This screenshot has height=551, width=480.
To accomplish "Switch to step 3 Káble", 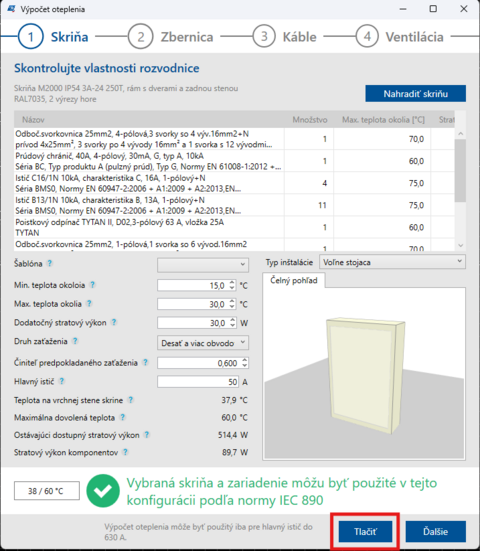I will tap(285, 37).
